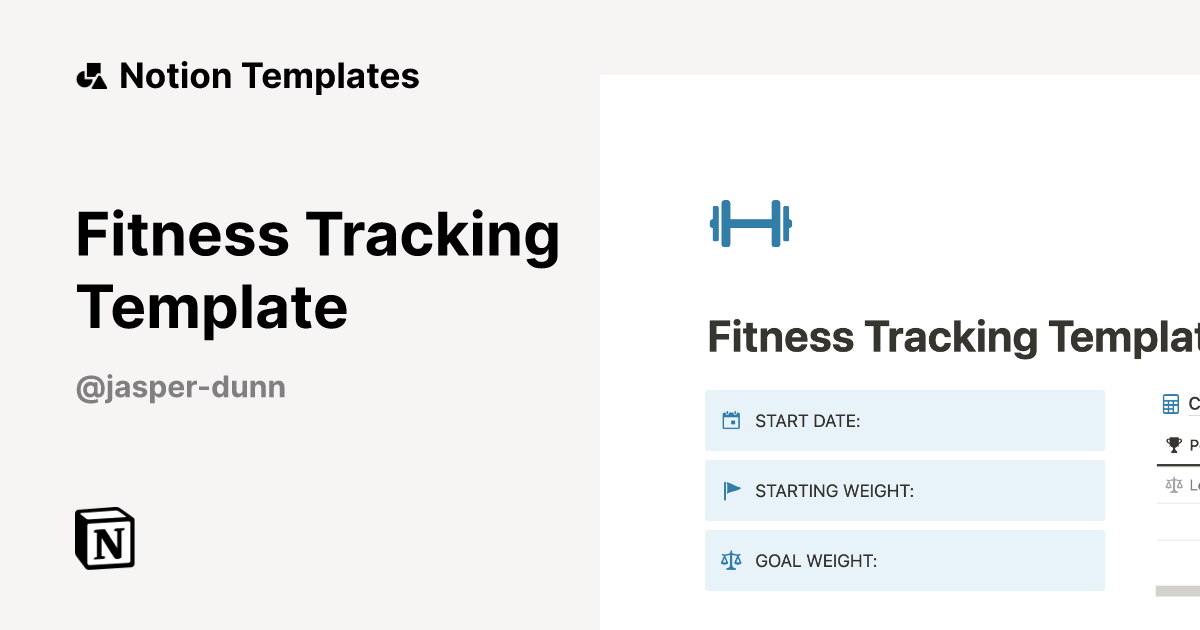
Task: Click the large Fitness Tracking Template title
Action: pyautogui.click(x=318, y=270)
